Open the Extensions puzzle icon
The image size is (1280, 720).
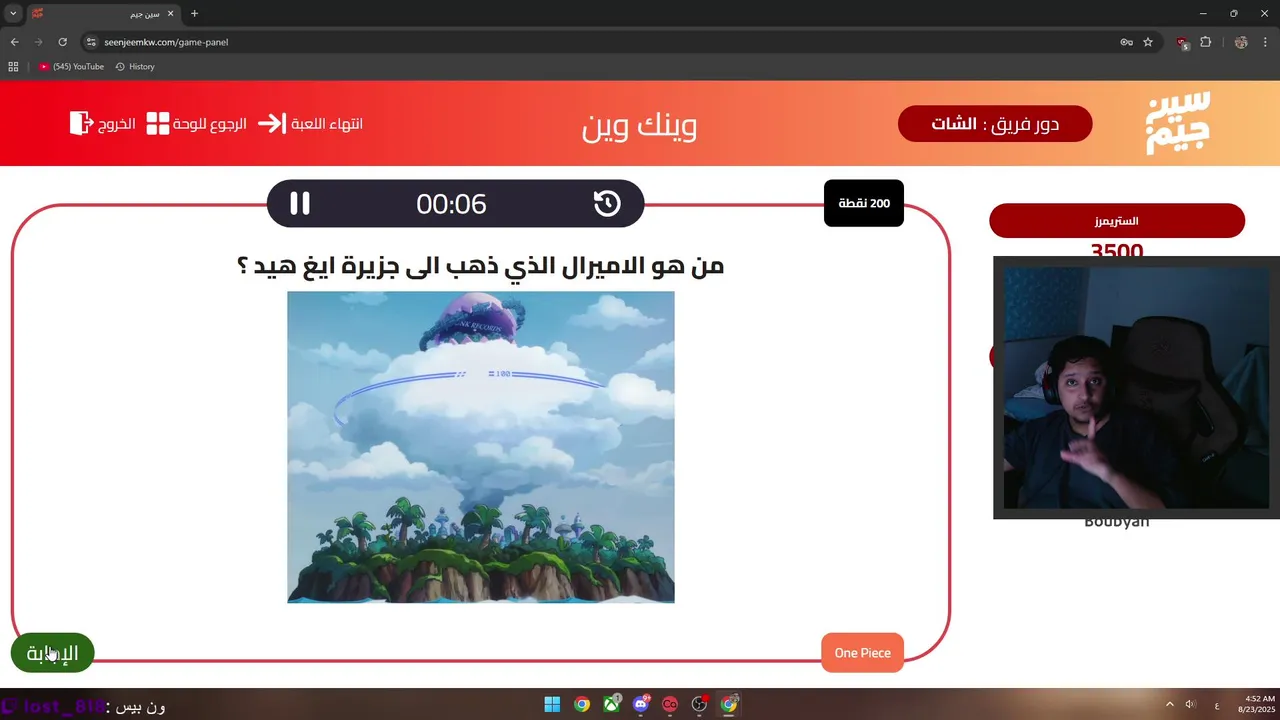1205,42
